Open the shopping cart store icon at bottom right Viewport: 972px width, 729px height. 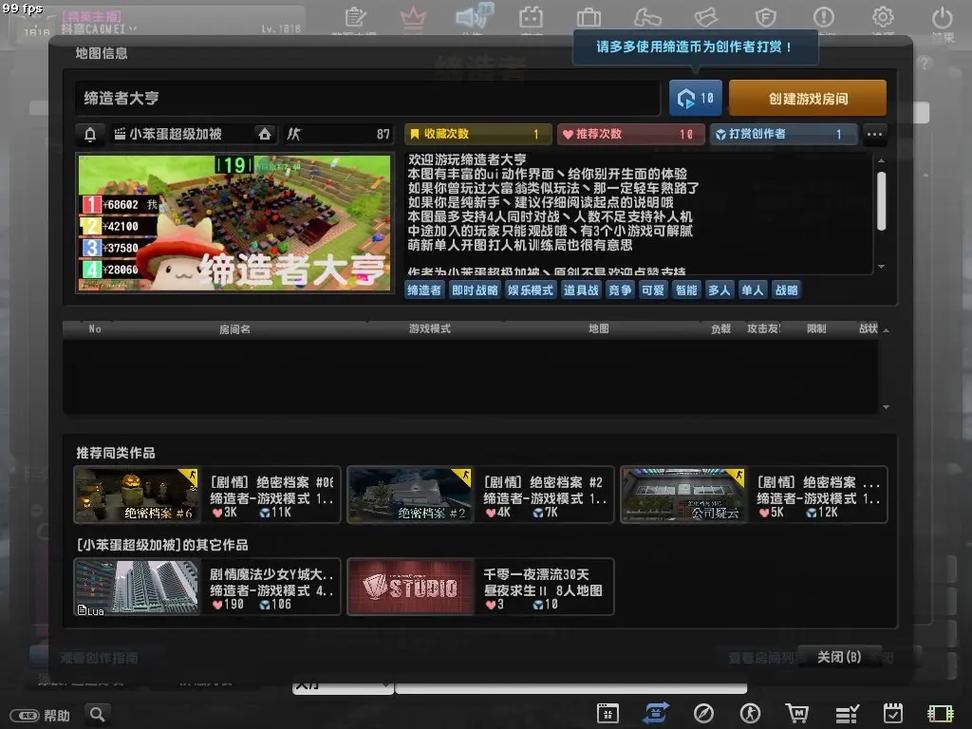pos(797,712)
